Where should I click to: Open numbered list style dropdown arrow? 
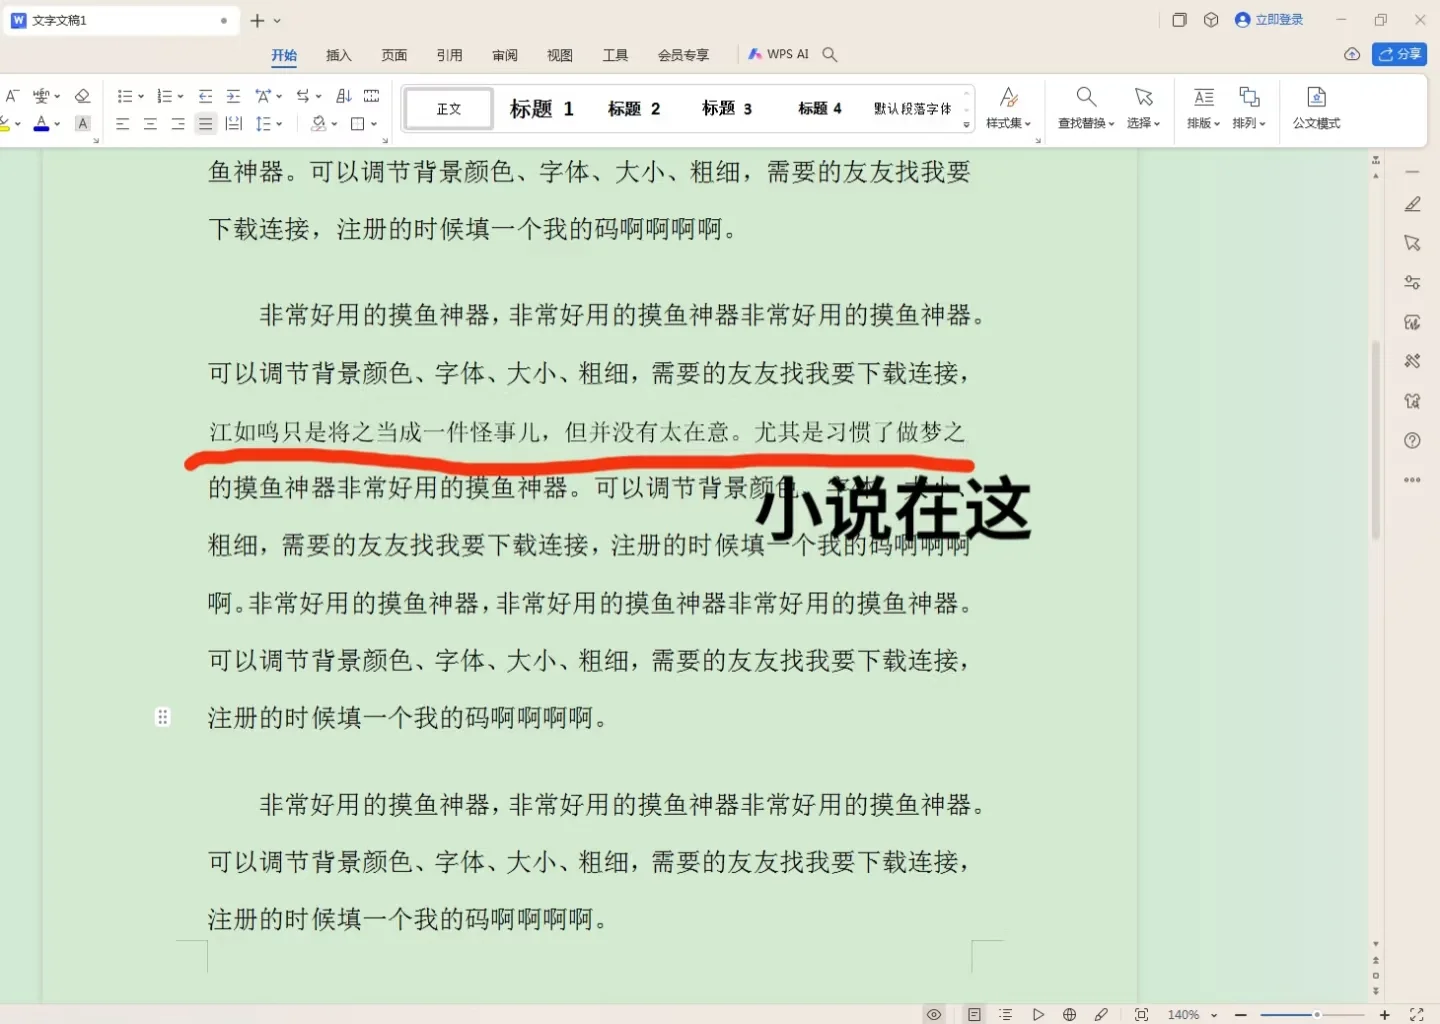(180, 97)
